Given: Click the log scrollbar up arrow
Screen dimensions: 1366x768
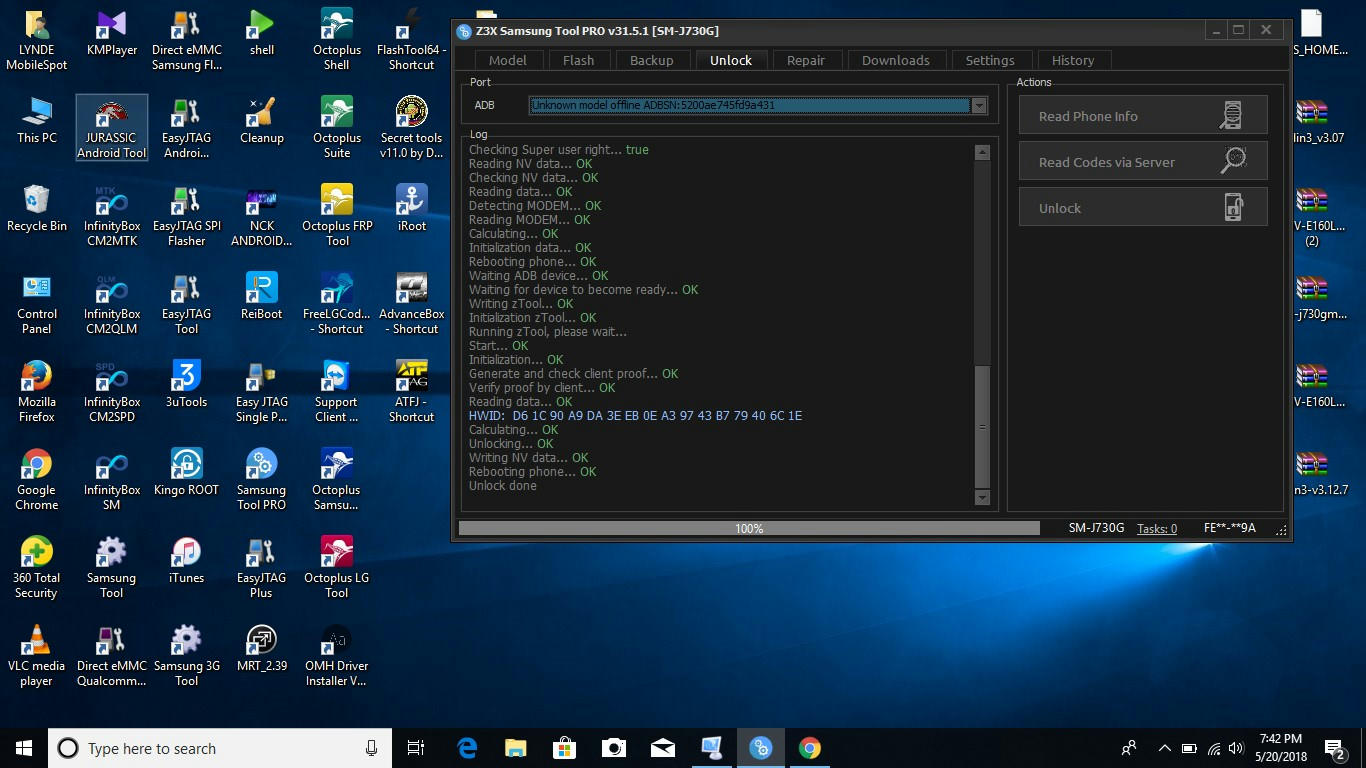Looking at the screenshot, I should pyautogui.click(x=982, y=152).
